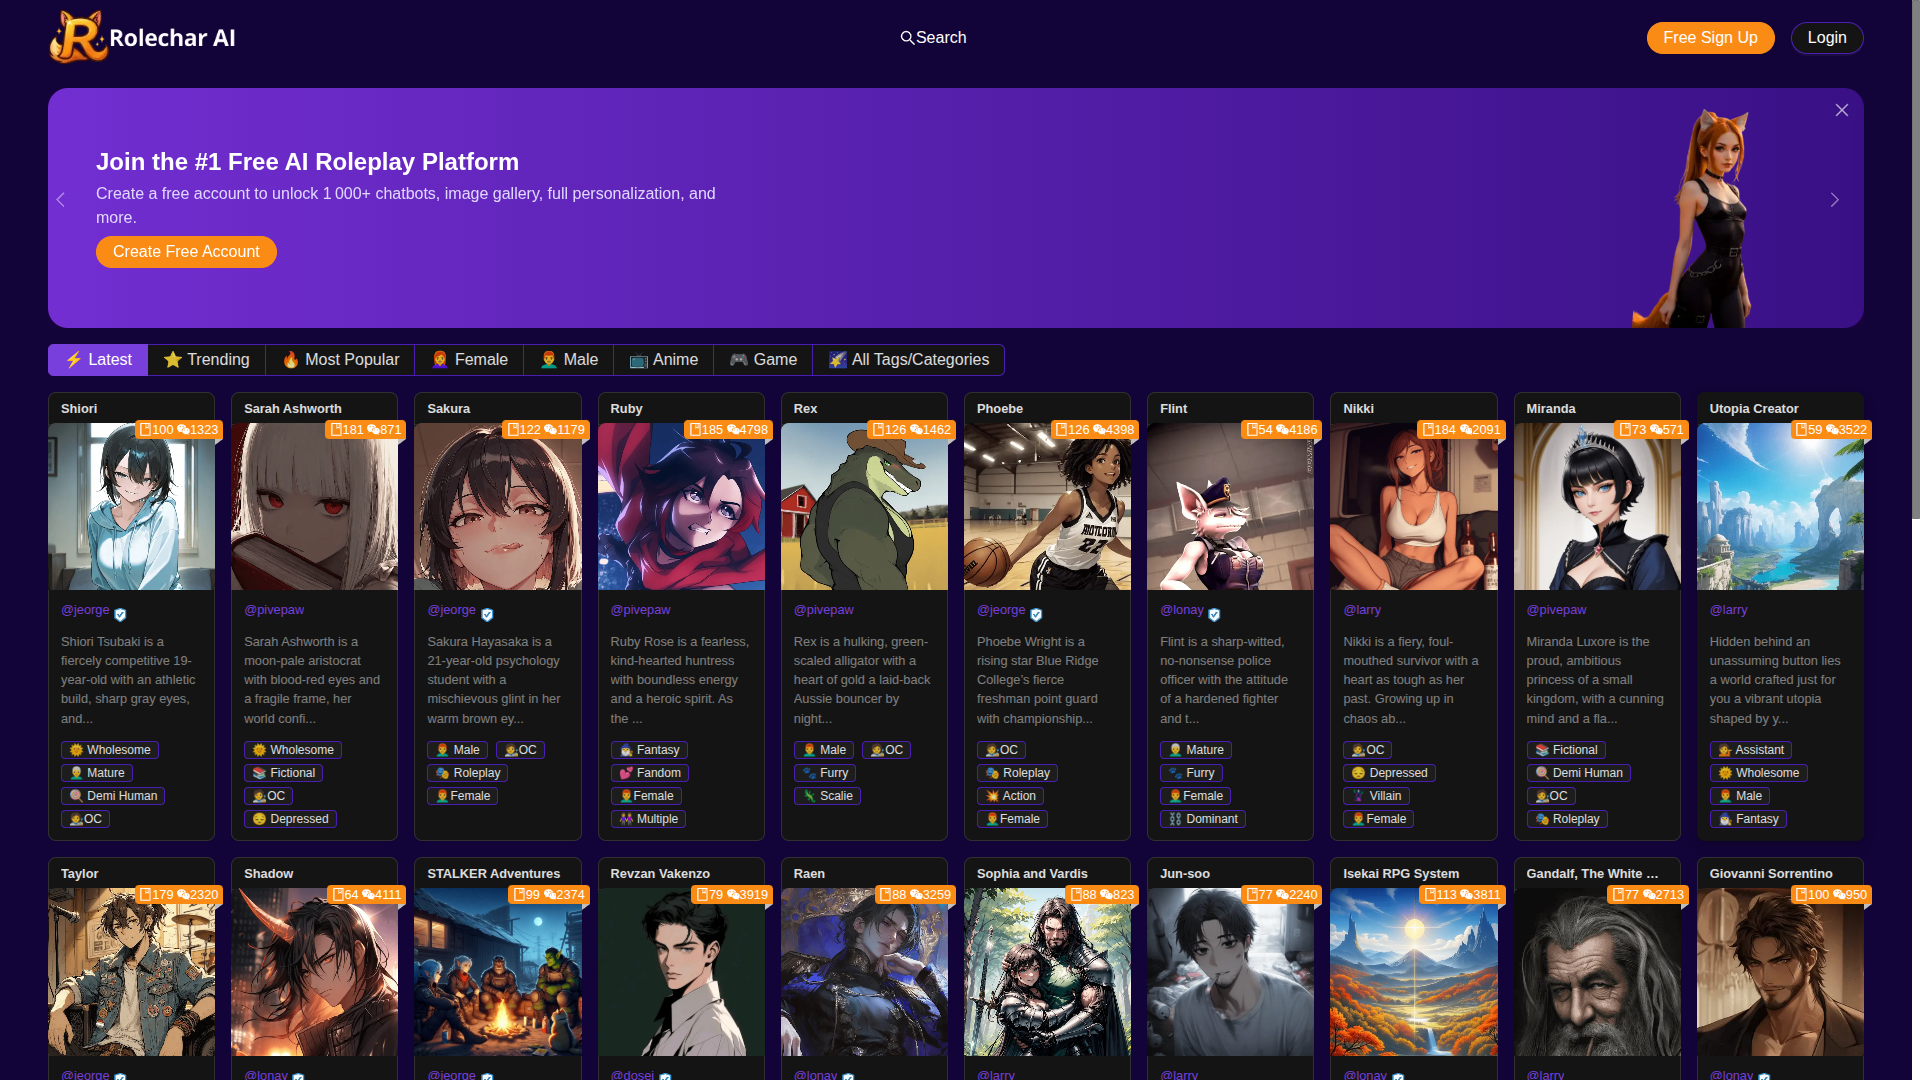Open @pivepaw profile link under Miranda
Viewport: 1920px width, 1080px height.
pyautogui.click(x=1556, y=610)
